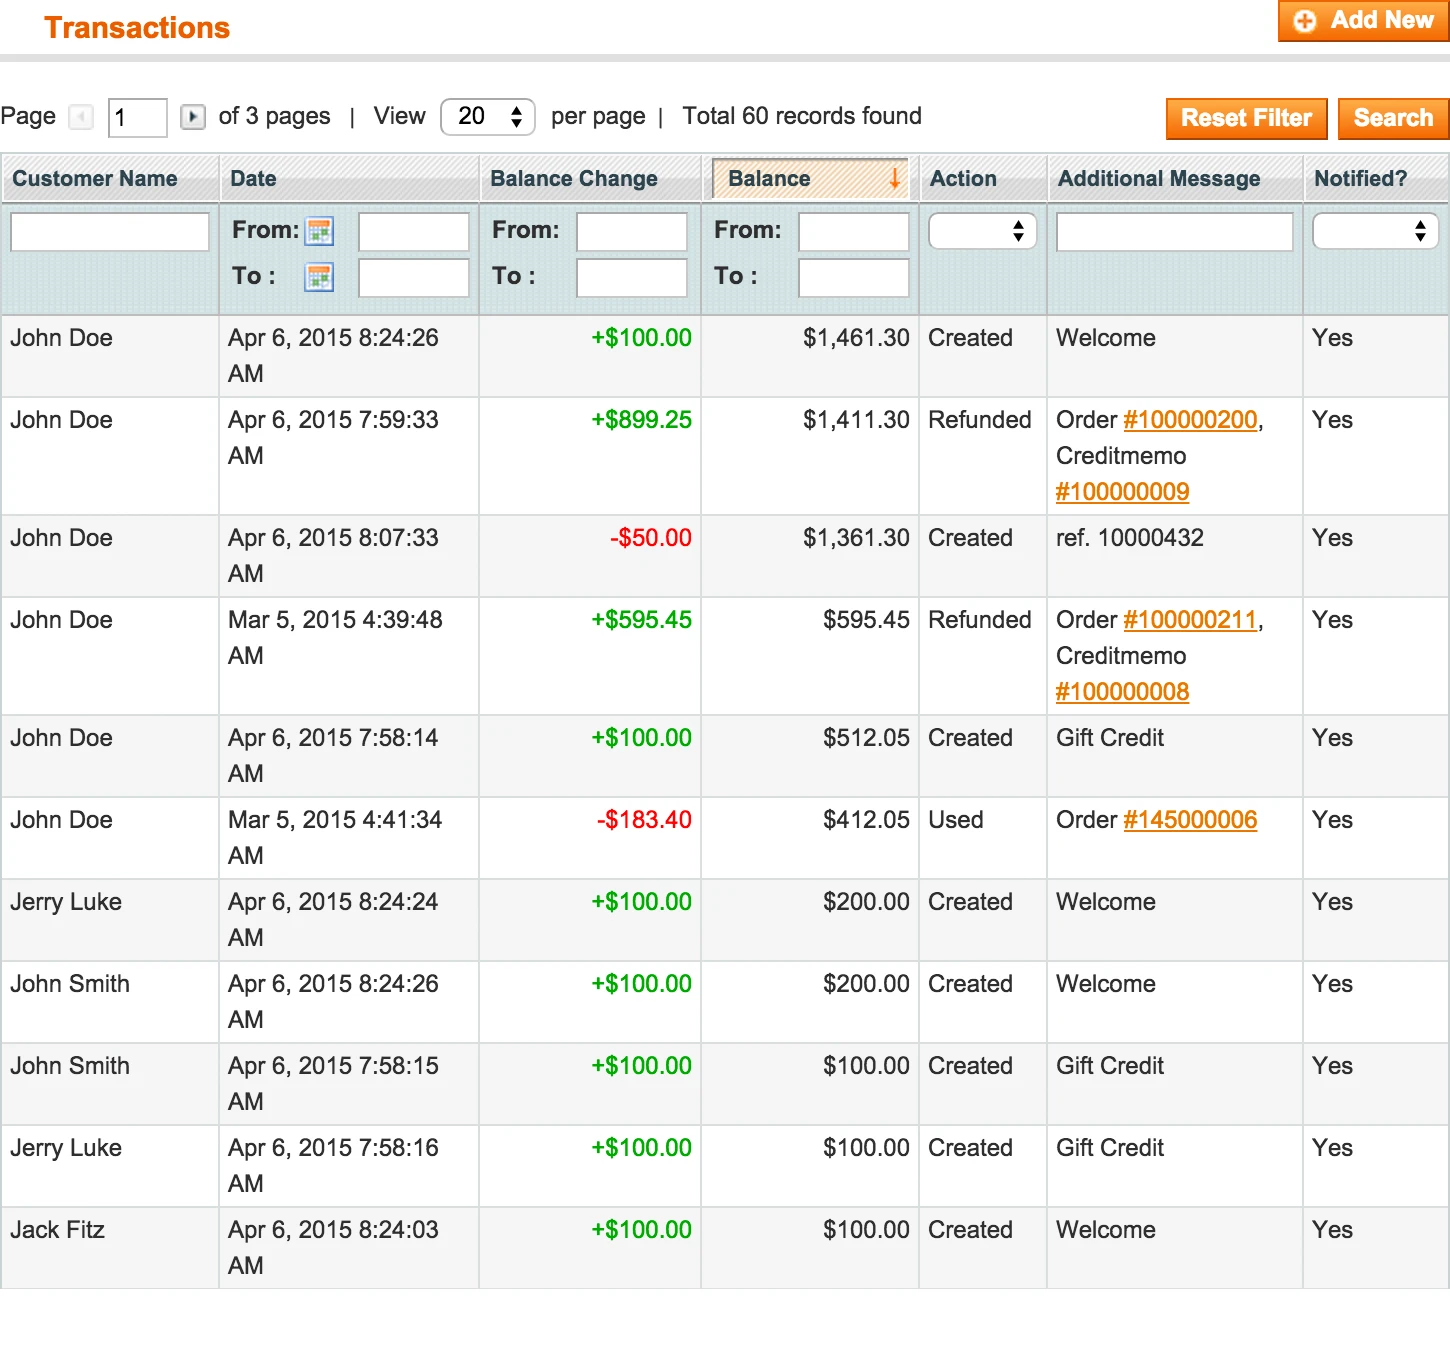Open order #100000200 link

(1190, 420)
